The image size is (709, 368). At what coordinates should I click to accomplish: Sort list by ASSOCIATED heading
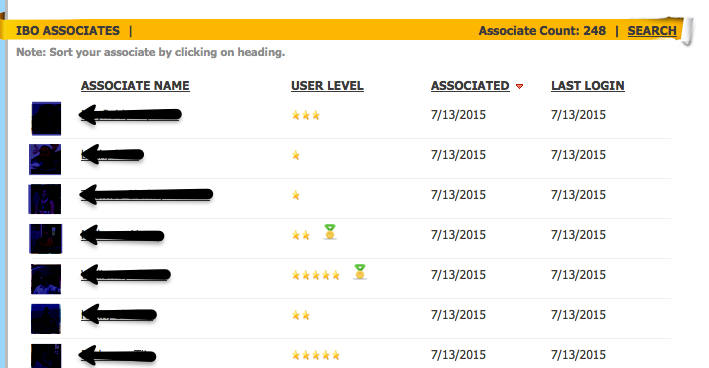click(470, 85)
